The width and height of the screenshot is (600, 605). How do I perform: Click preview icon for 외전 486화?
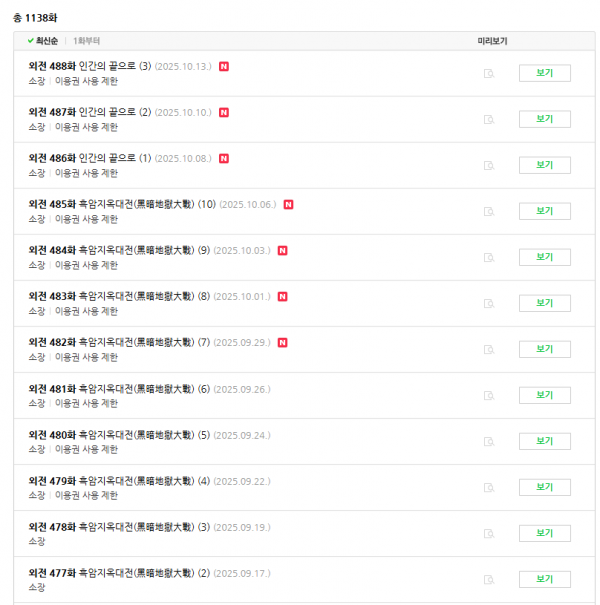click(x=489, y=166)
